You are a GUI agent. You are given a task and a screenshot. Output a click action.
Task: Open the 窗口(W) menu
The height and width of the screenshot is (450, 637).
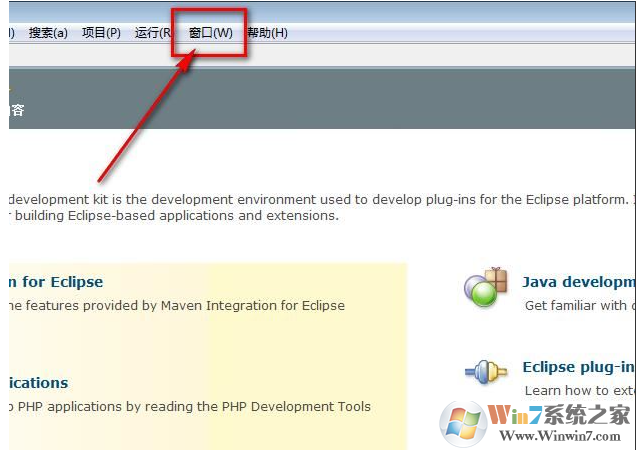[210, 33]
